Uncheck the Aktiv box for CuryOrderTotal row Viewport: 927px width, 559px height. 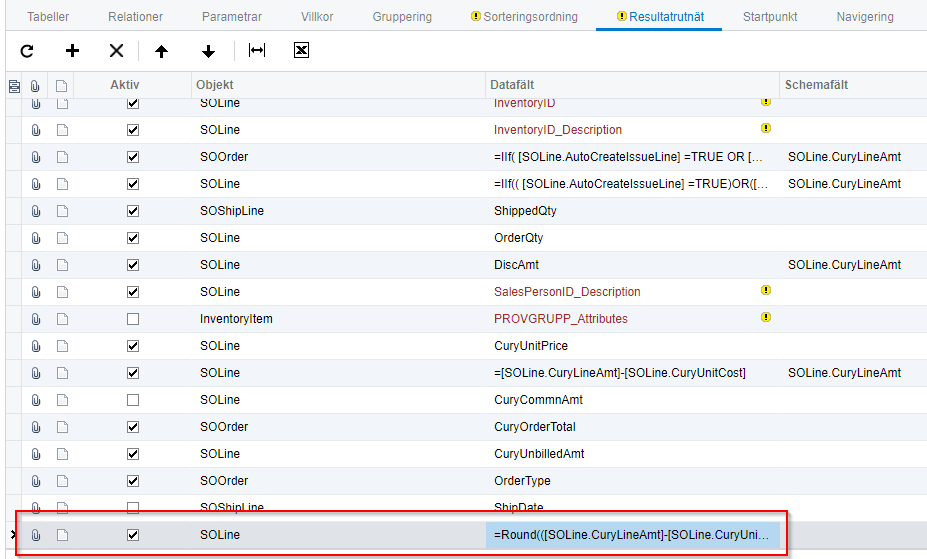133,427
